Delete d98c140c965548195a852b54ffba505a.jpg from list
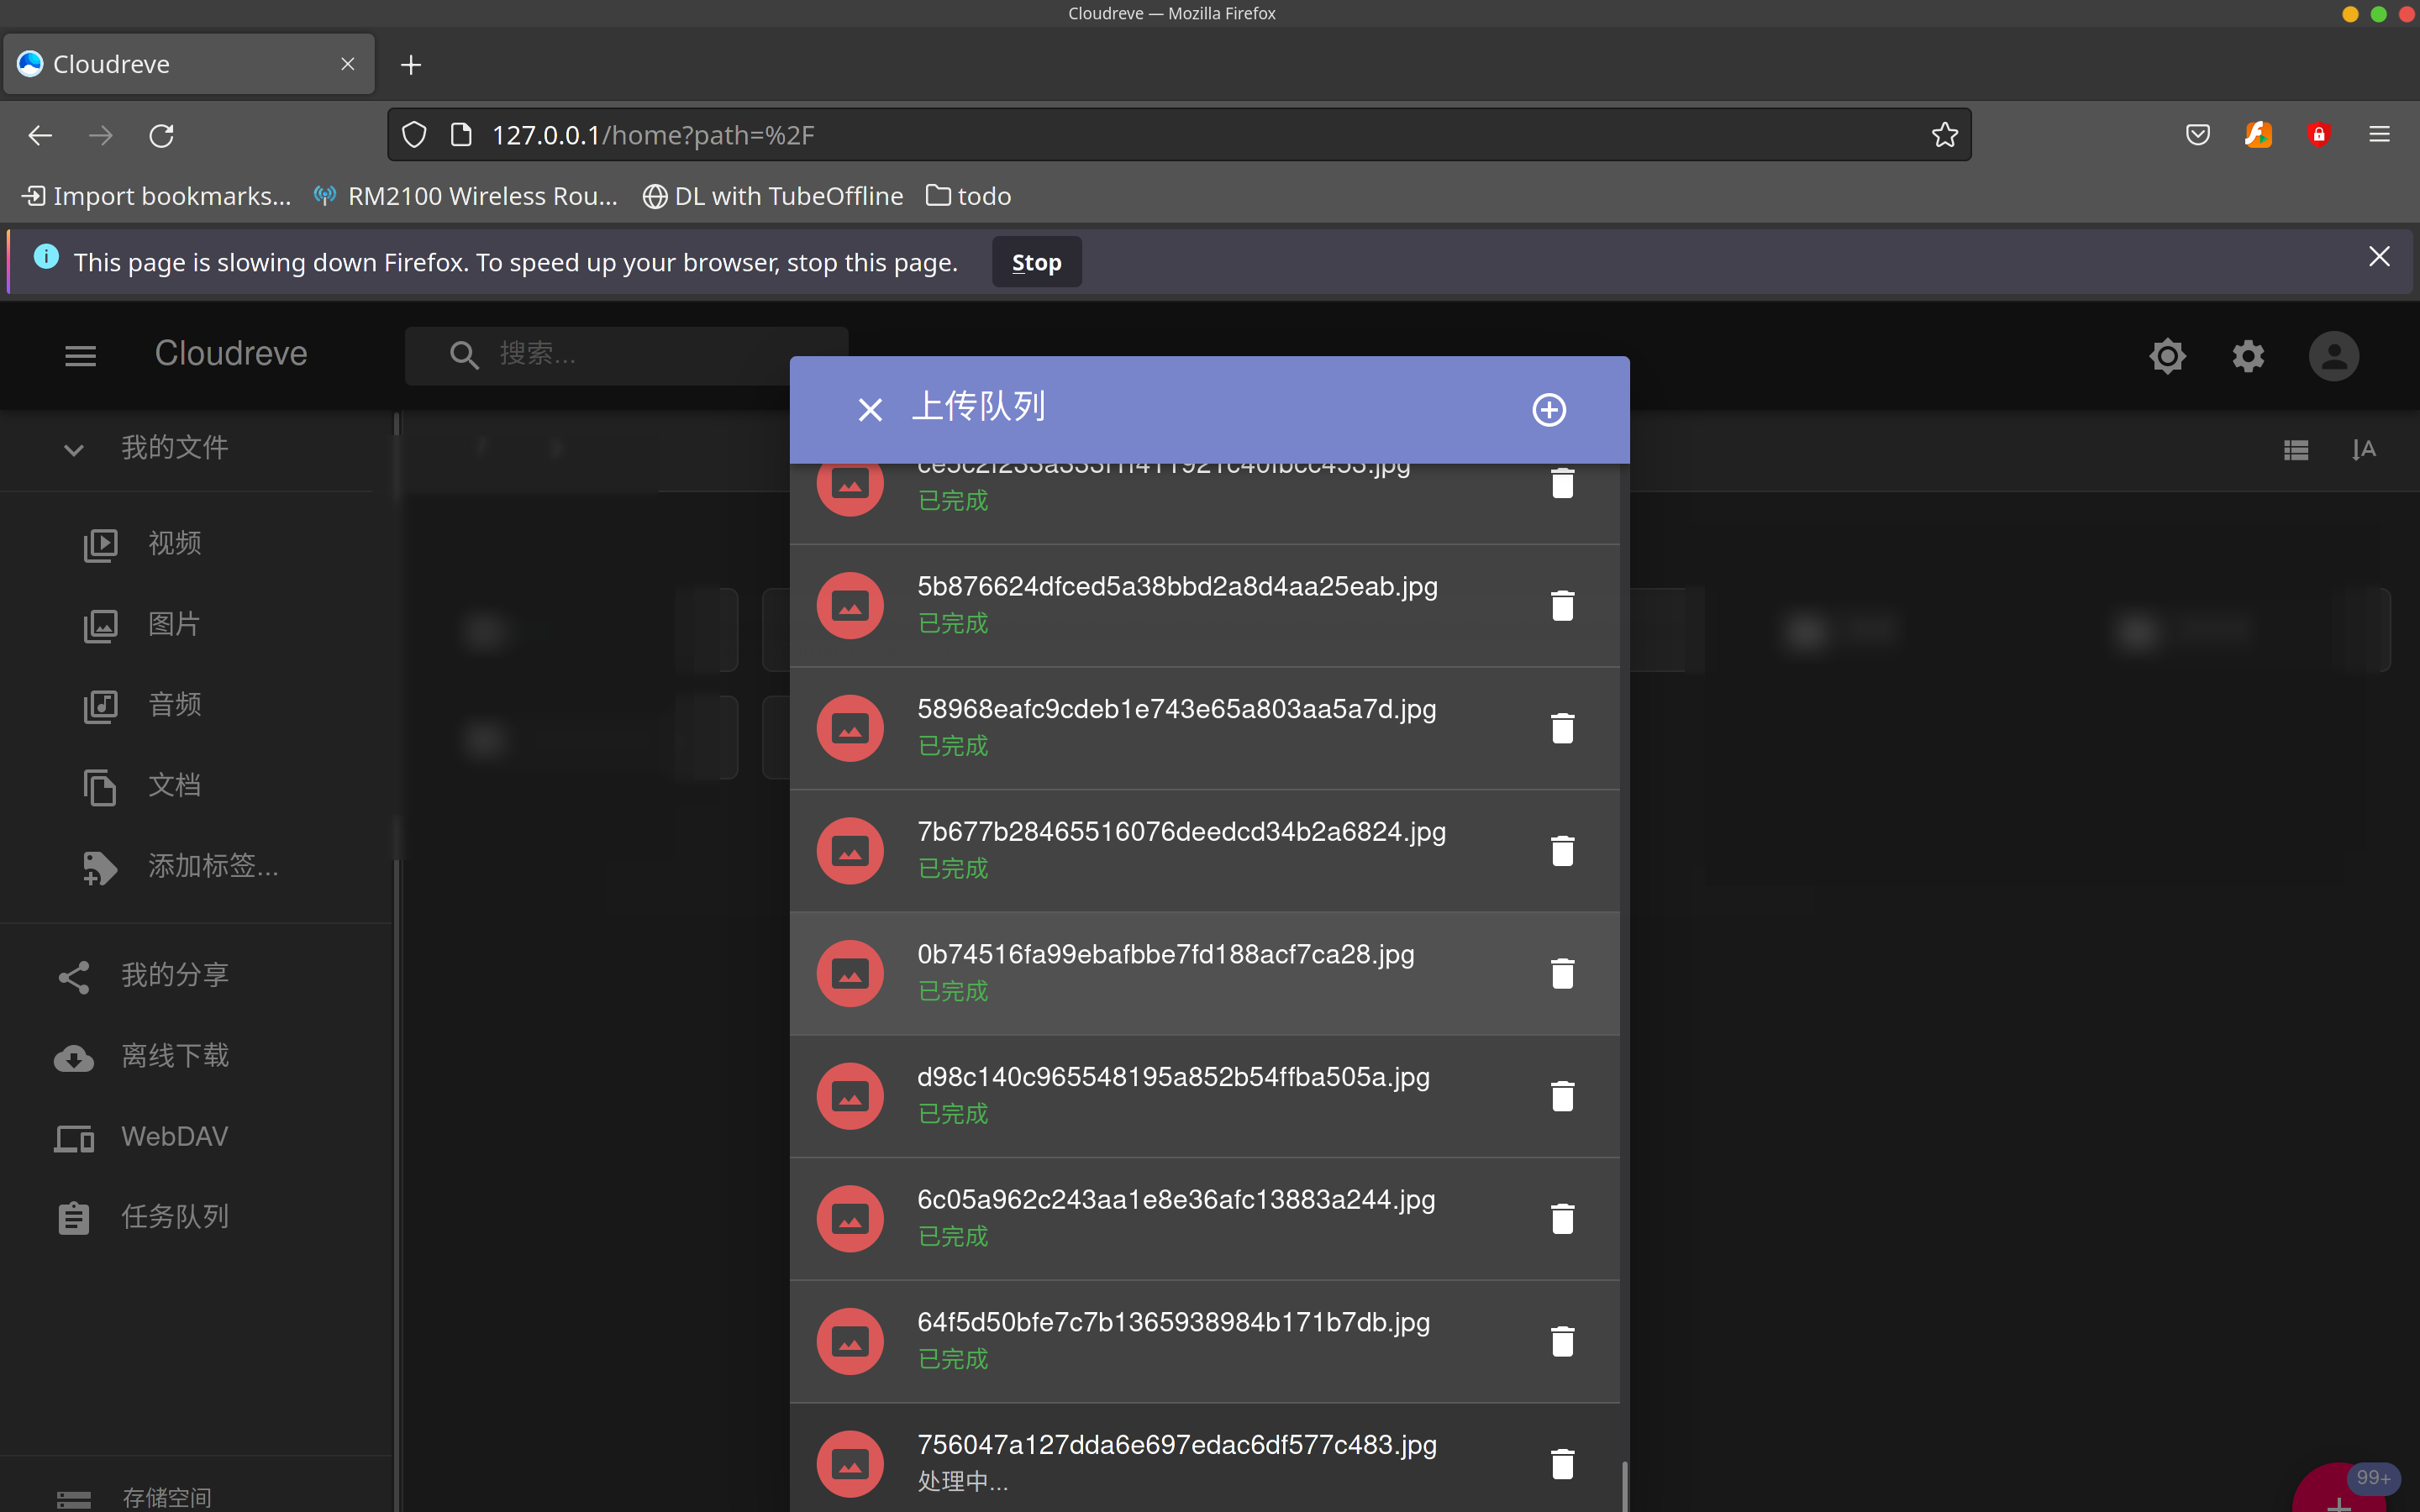The image size is (2420, 1512). click(x=1562, y=1096)
